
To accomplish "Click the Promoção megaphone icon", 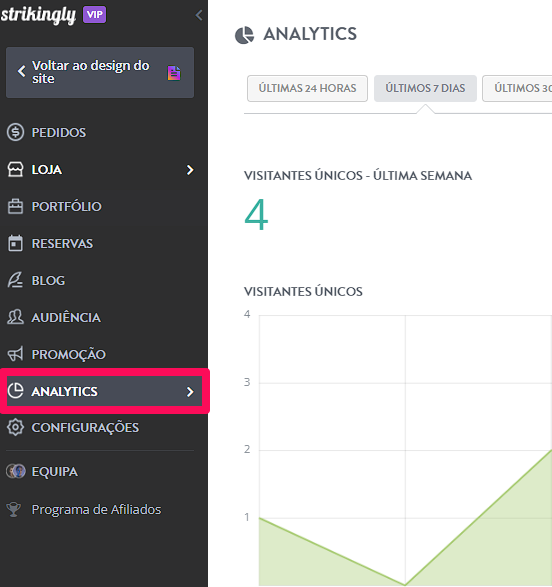I will tap(15, 354).
